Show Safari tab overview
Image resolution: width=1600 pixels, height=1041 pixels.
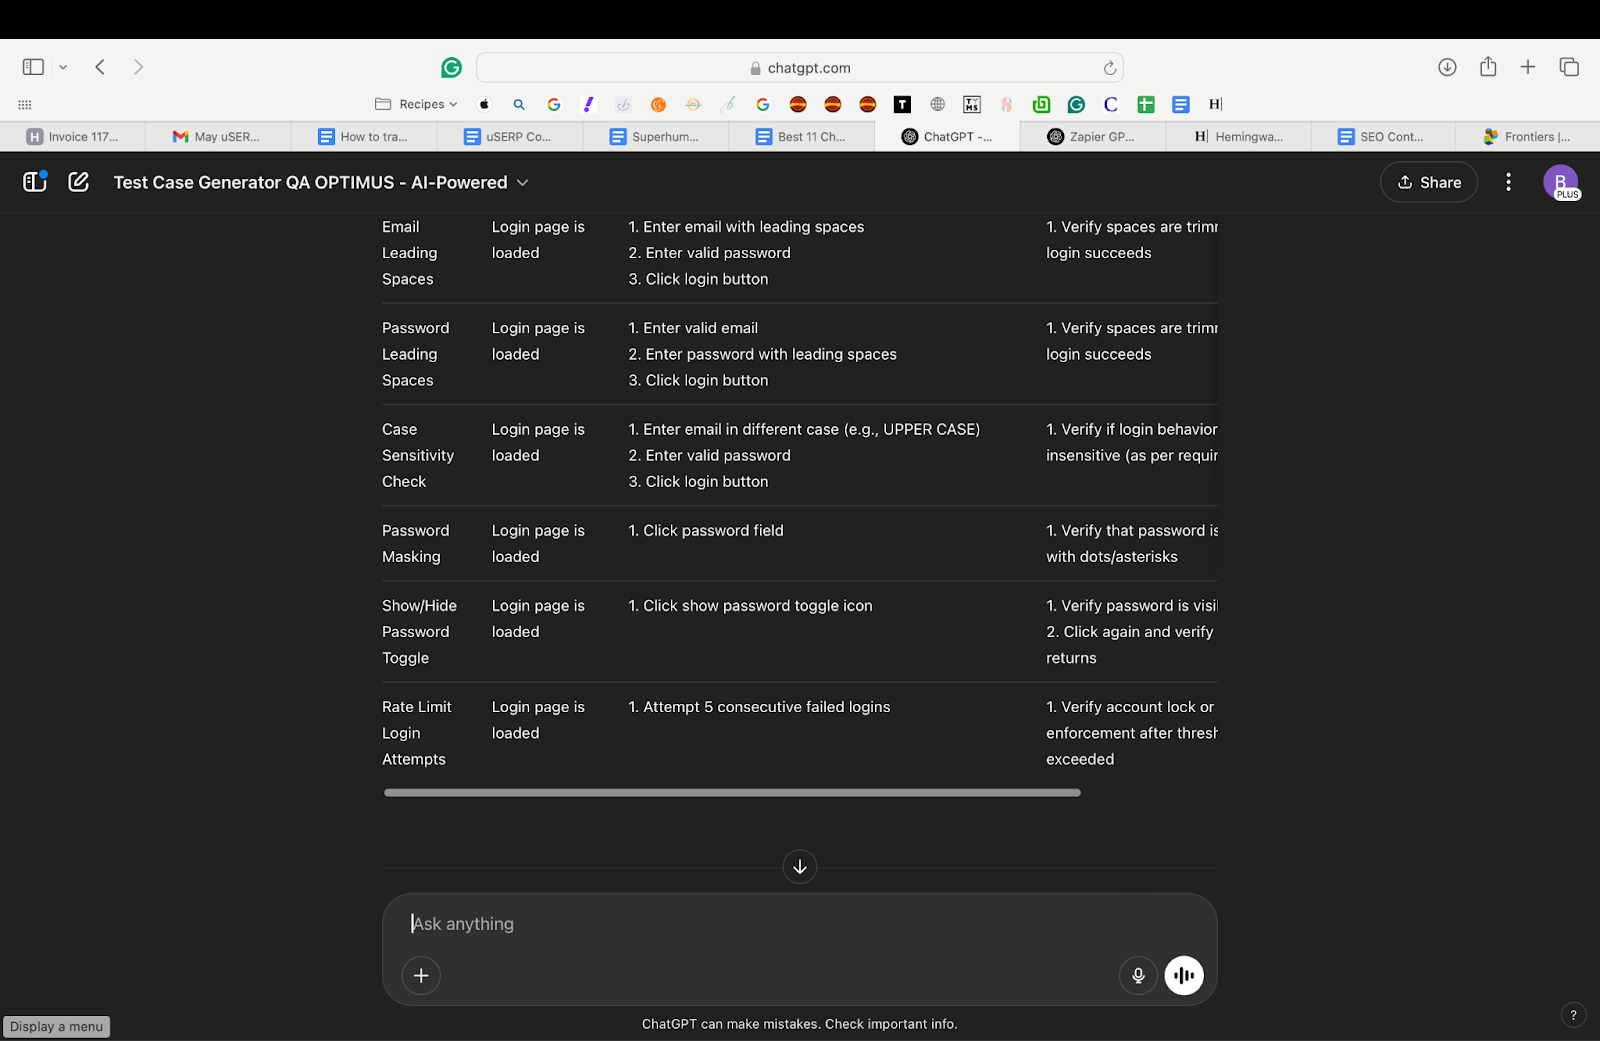pos(1569,67)
